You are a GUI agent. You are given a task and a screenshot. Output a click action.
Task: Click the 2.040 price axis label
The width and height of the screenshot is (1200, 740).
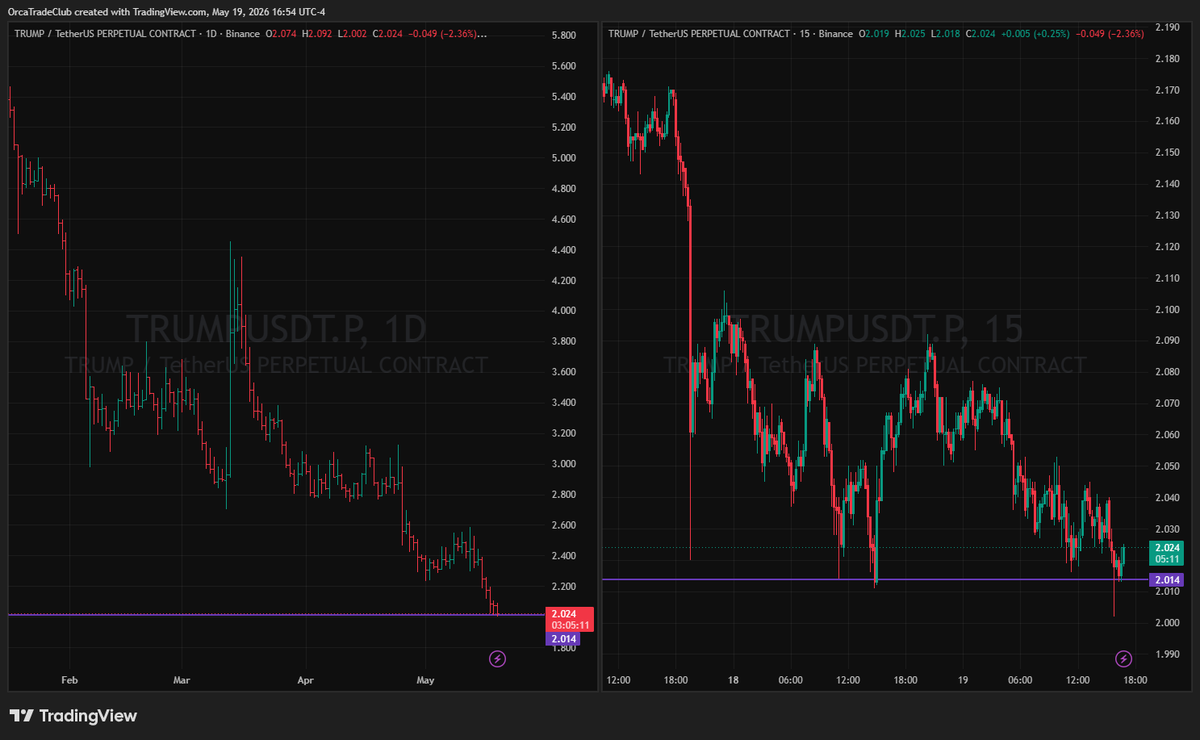tap(1166, 497)
